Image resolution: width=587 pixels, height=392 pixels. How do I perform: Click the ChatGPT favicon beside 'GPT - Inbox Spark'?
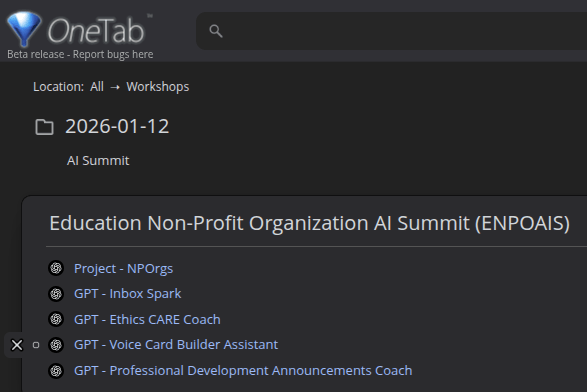coord(56,294)
